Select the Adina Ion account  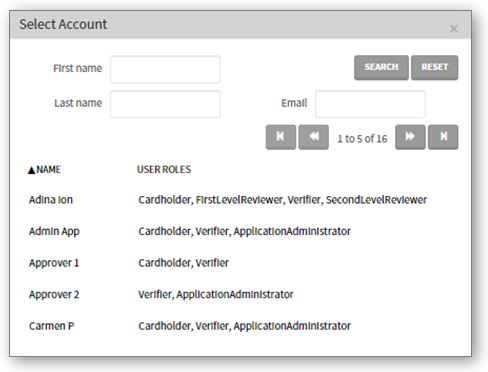pyautogui.click(x=51, y=200)
